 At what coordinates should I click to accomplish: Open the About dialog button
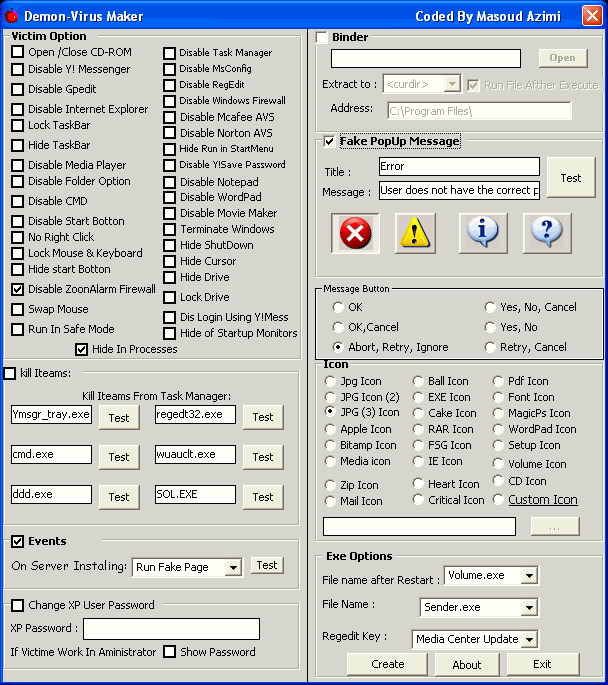[467, 664]
